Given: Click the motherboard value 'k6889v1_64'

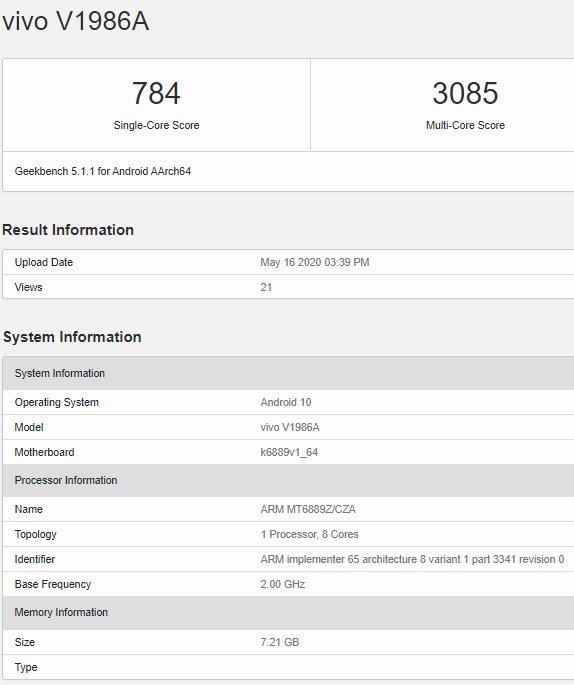Looking at the screenshot, I should pyautogui.click(x=289, y=452).
